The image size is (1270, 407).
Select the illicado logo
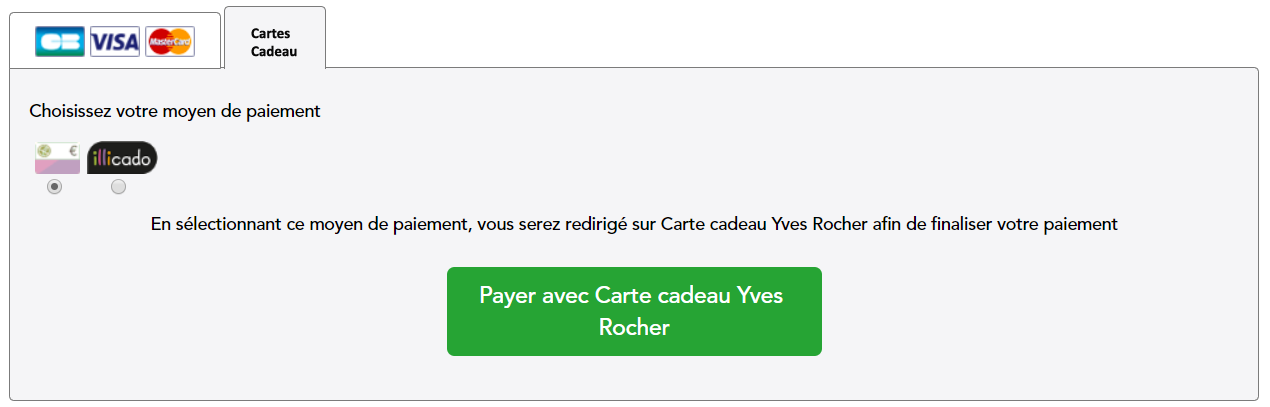pyautogui.click(x=123, y=158)
